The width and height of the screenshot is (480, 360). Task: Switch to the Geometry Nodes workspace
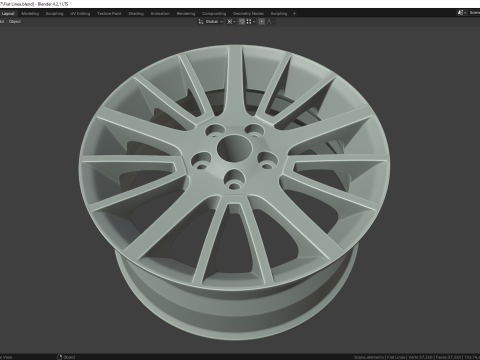pyautogui.click(x=248, y=14)
